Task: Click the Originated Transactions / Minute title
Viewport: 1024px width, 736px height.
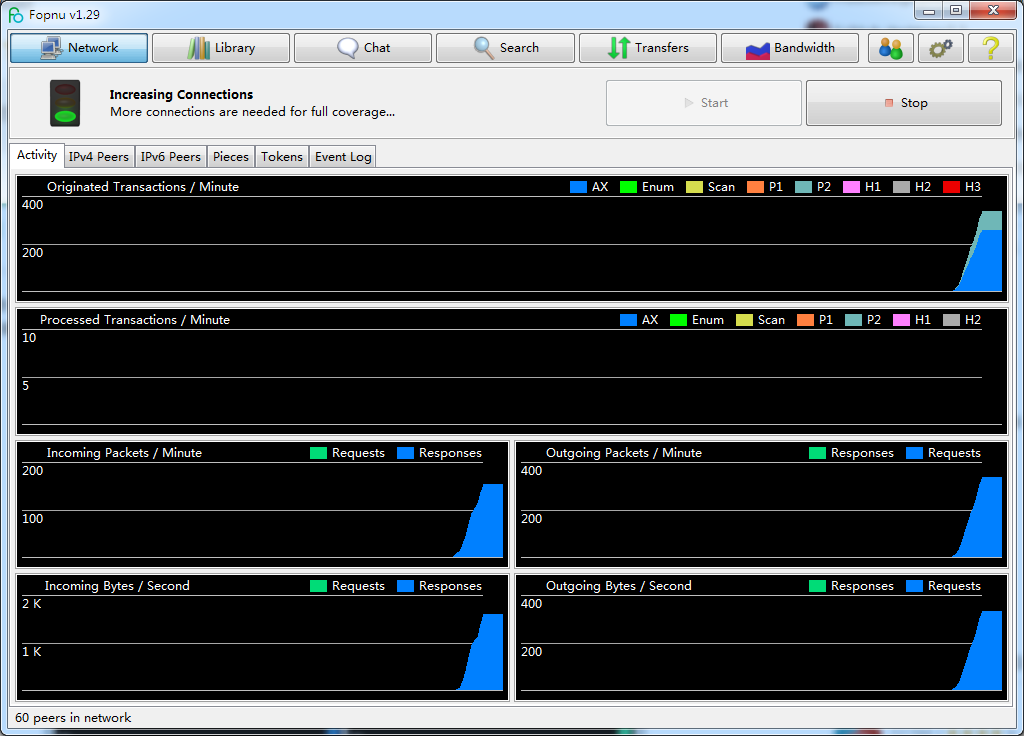Action: click(143, 187)
